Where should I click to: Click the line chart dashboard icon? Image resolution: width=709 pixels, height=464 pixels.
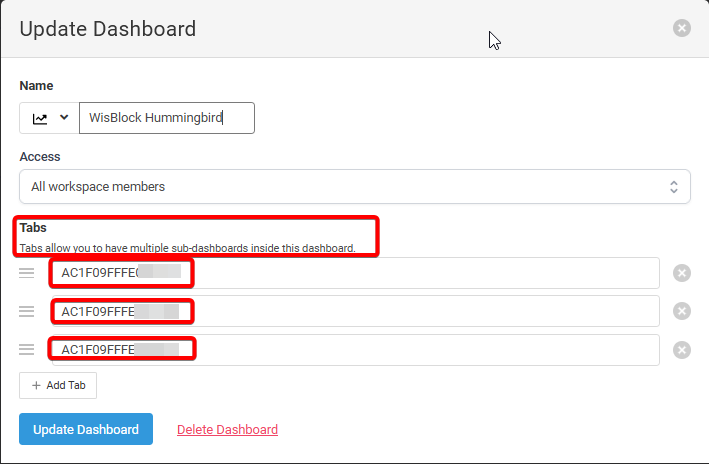[40, 118]
